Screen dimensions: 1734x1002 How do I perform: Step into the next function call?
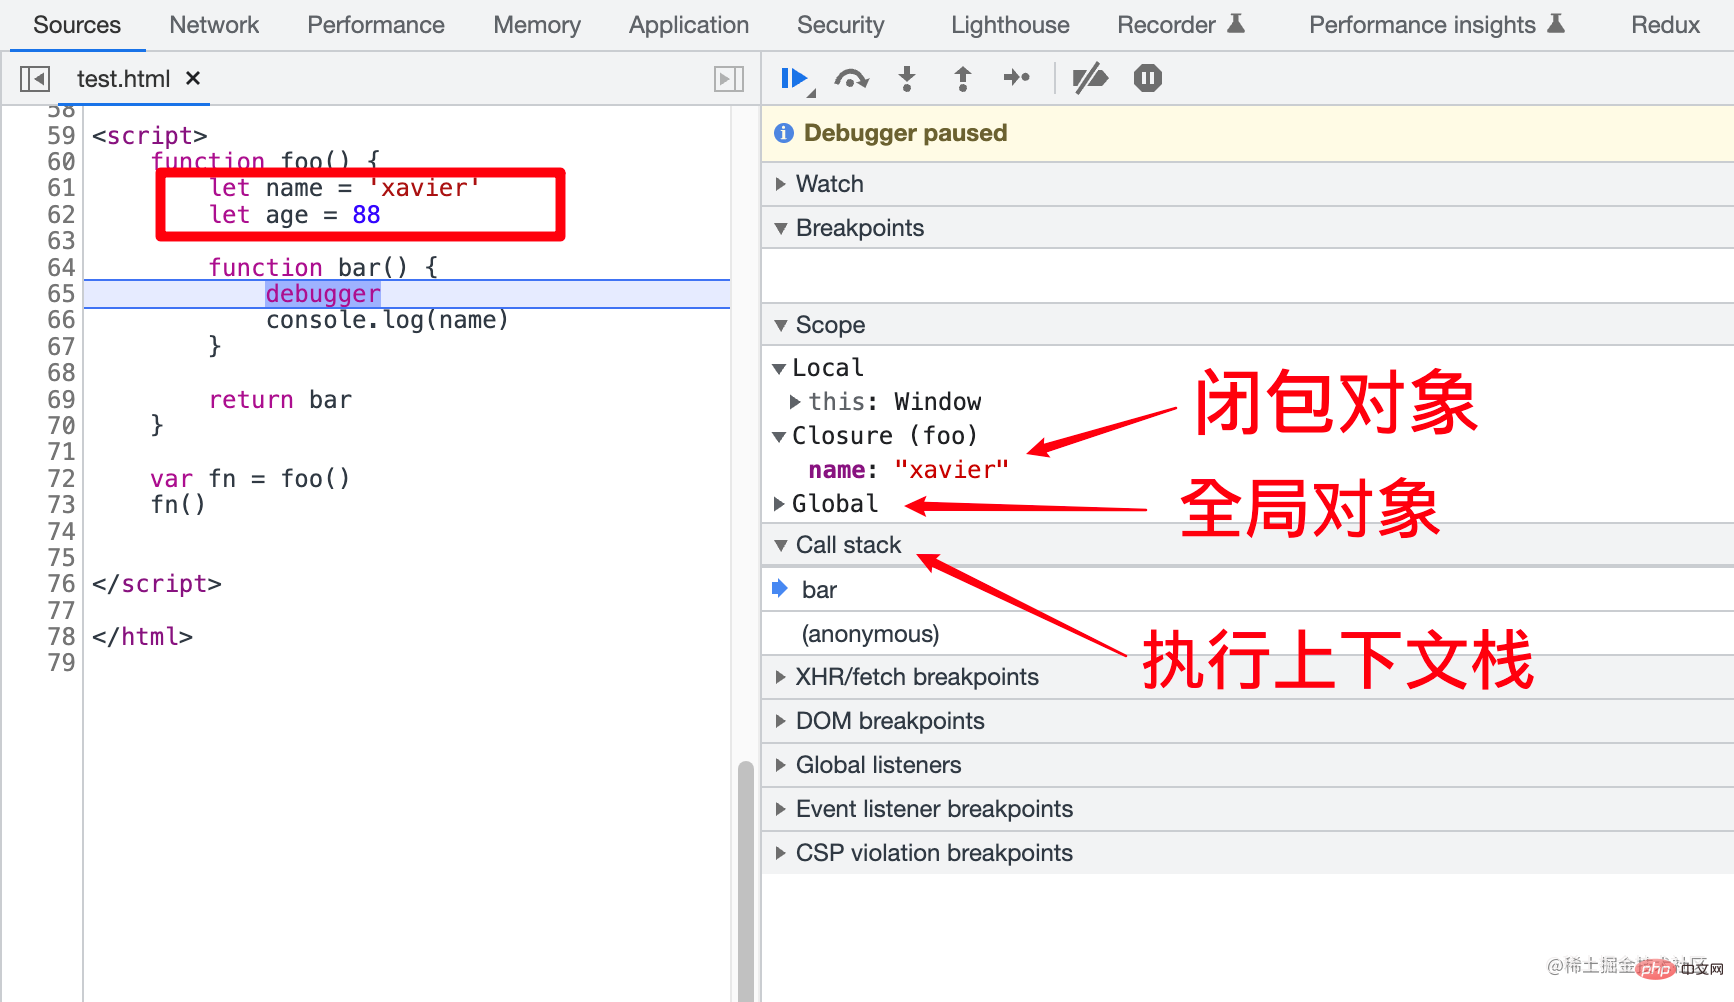pyautogui.click(x=906, y=78)
